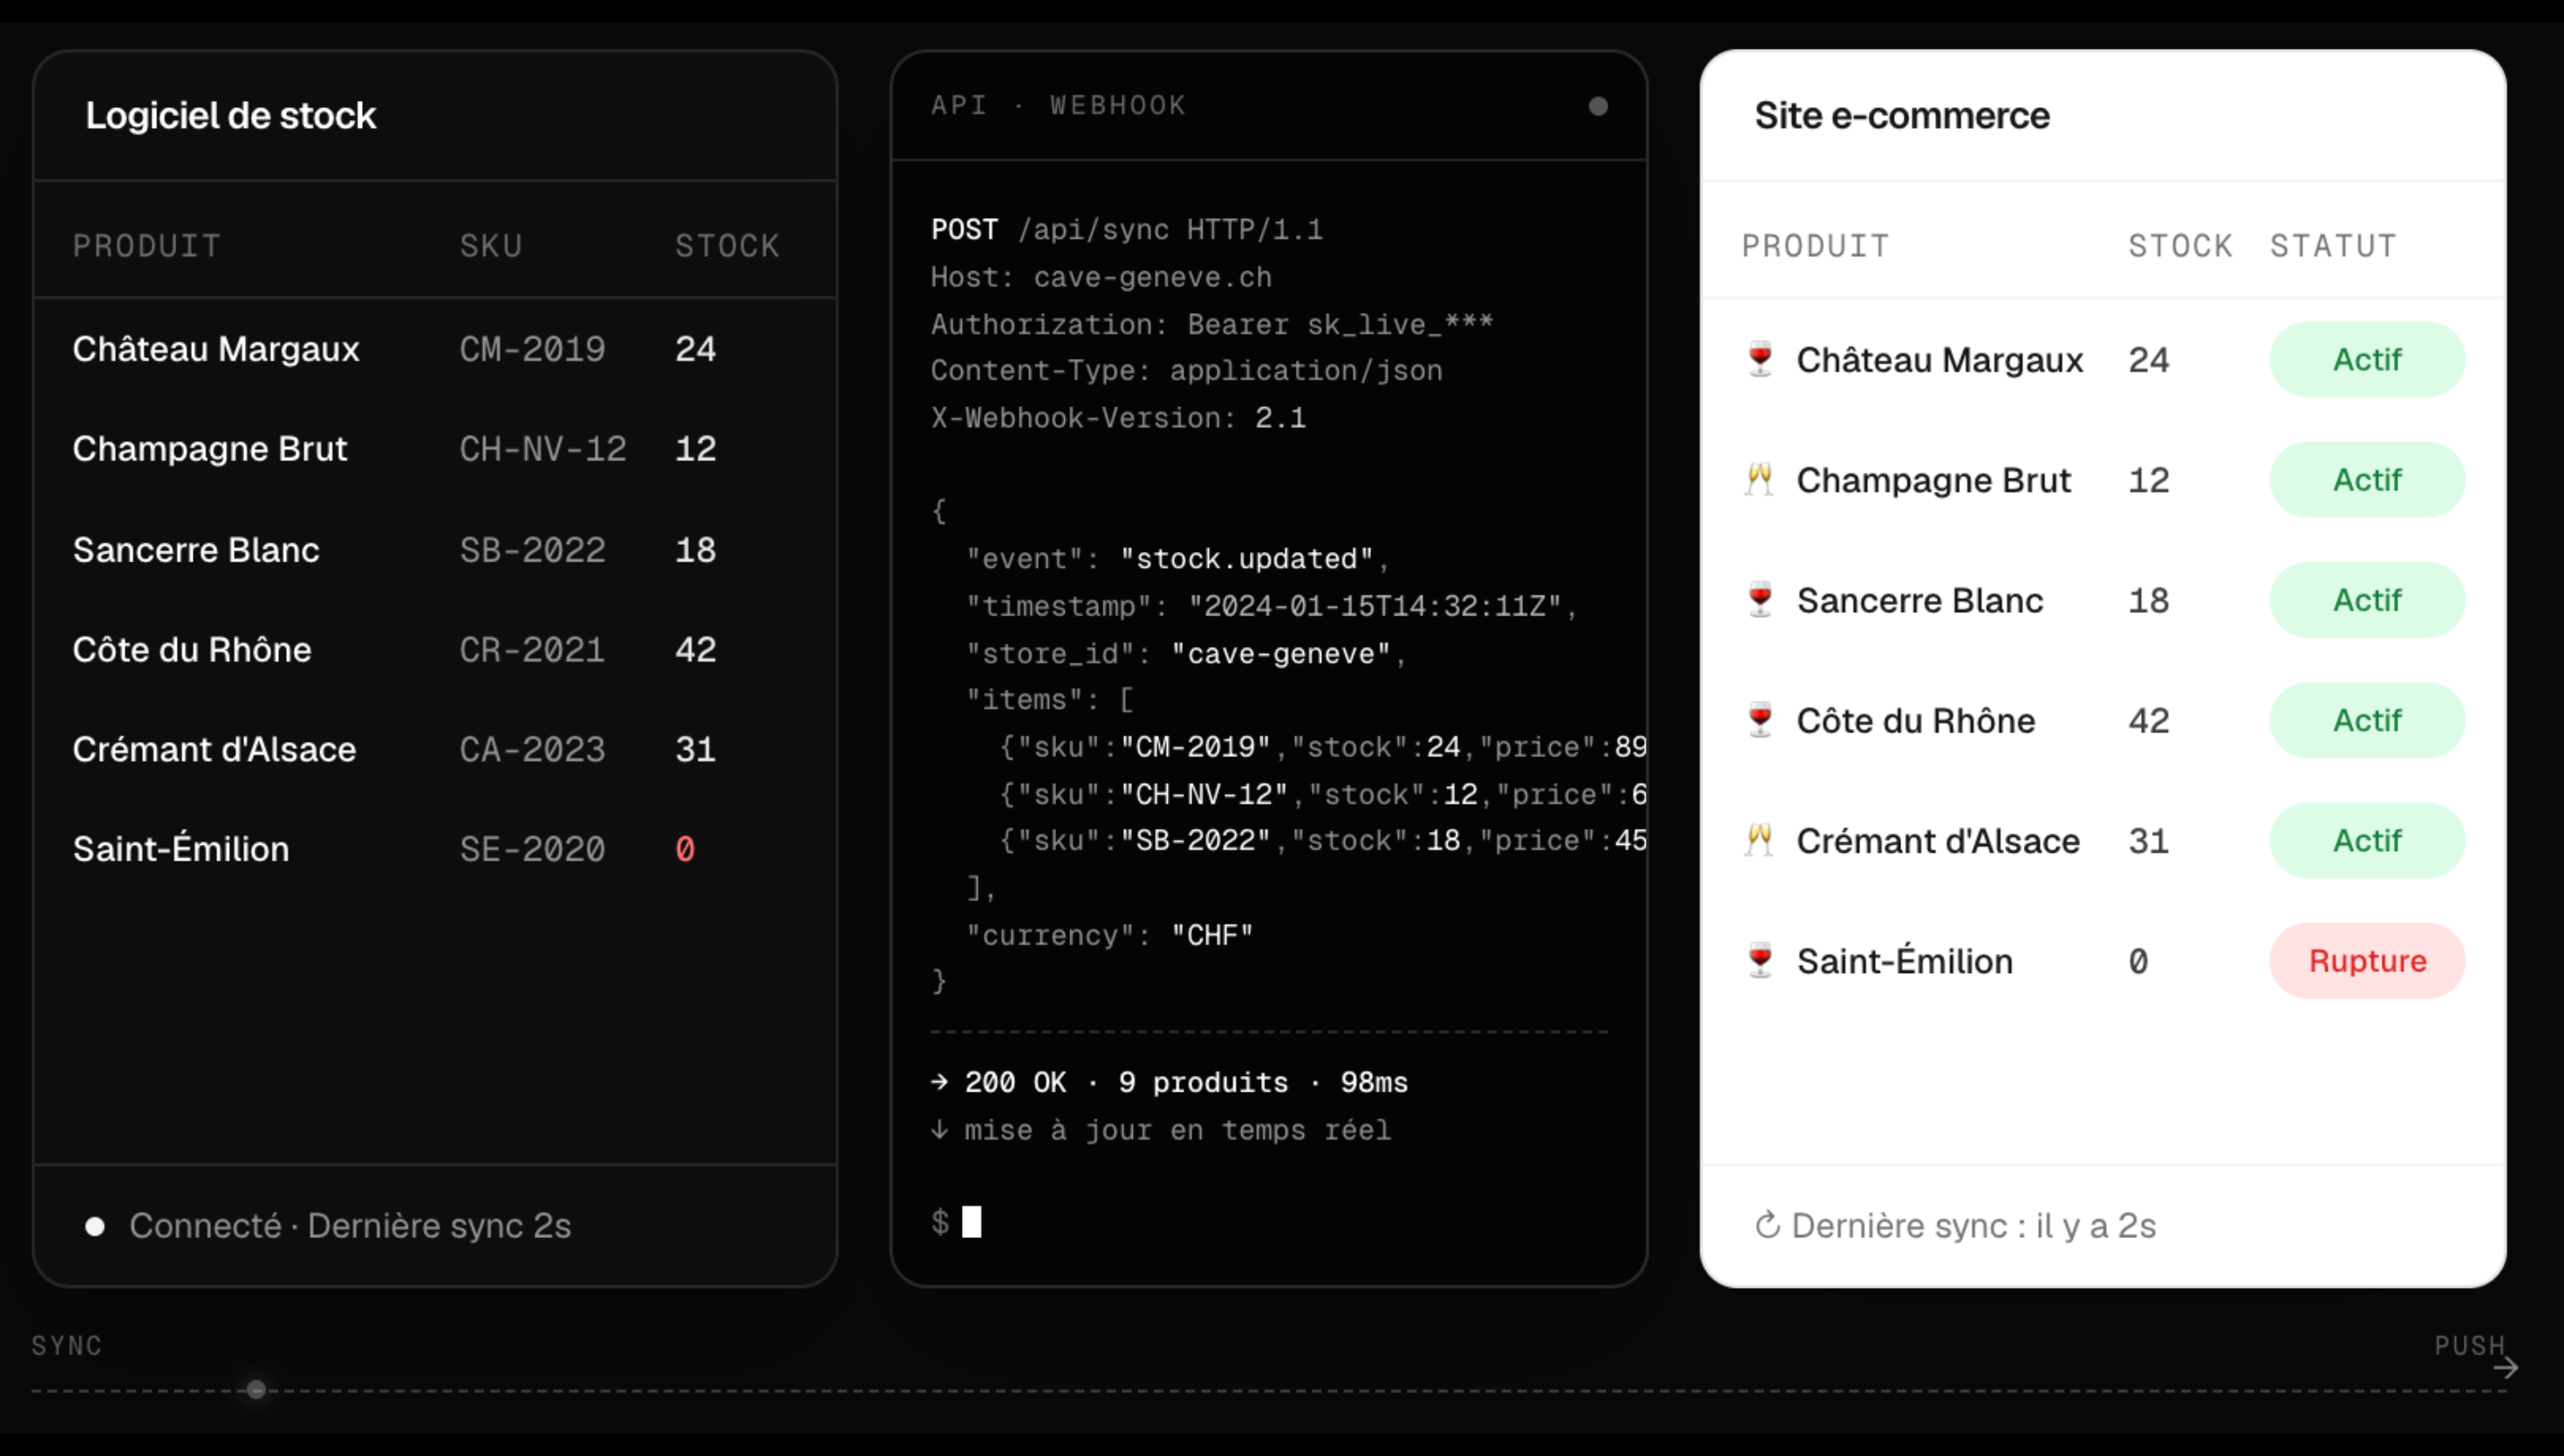Click the terminal cursor after the dollar prompt

coord(971,1221)
